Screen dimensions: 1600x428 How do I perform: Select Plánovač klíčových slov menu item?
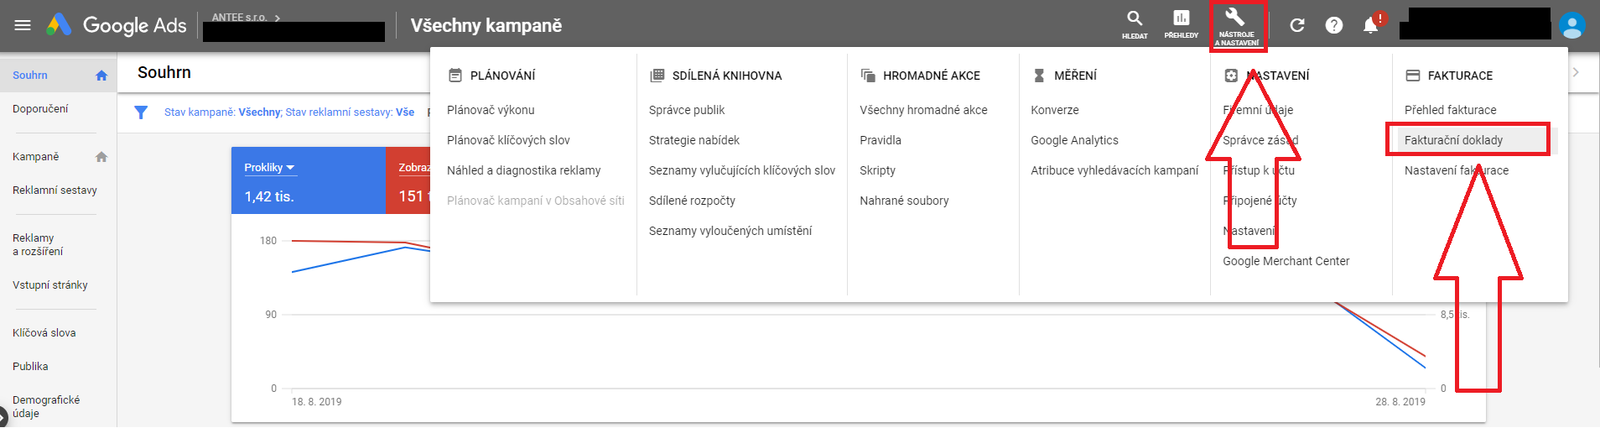pyautogui.click(x=508, y=140)
